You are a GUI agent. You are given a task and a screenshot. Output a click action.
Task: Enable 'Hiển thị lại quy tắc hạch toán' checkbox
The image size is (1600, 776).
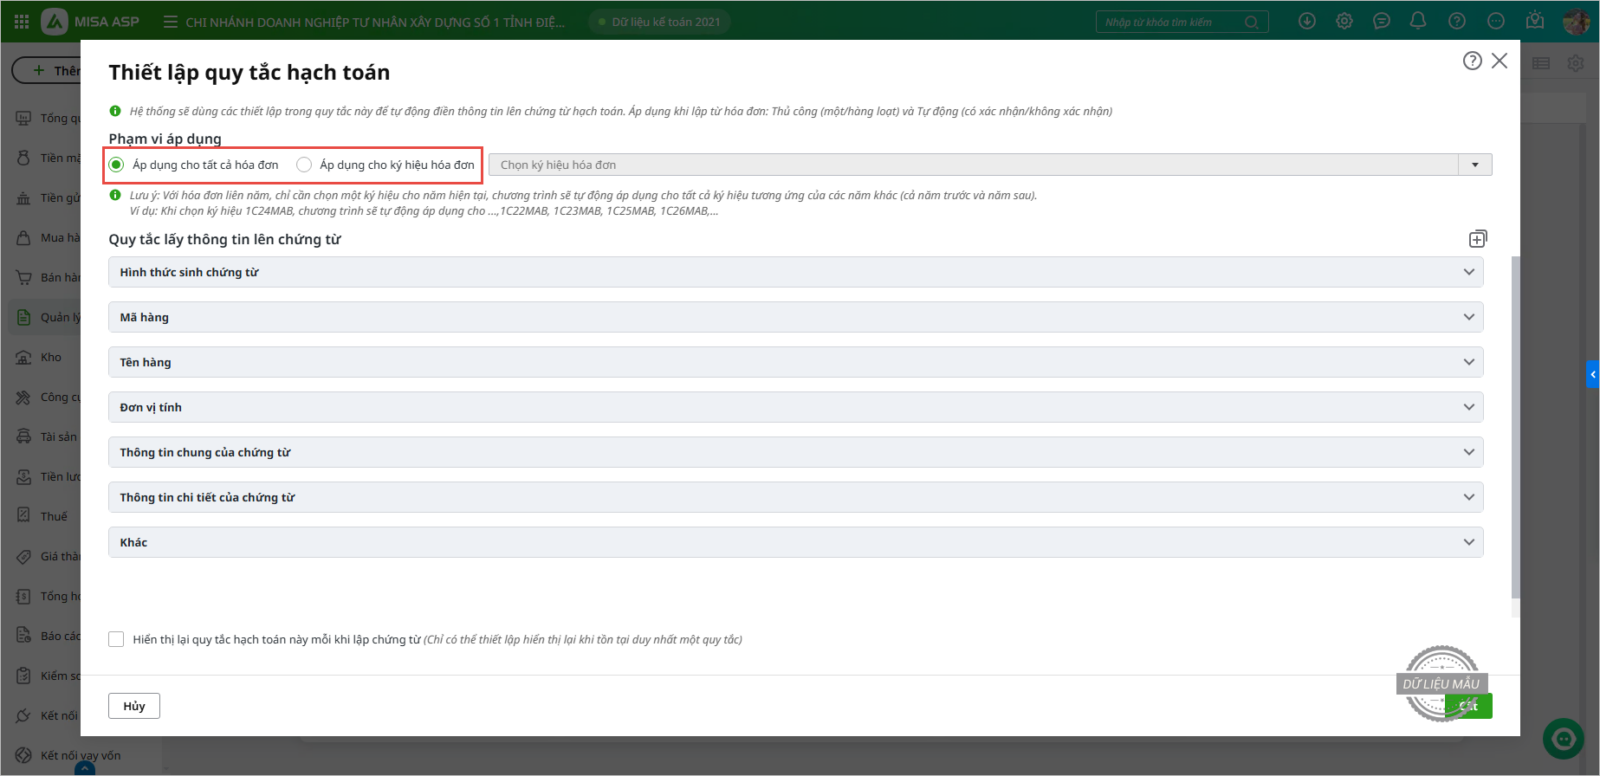pyautogui.click(x=117, y=639)
